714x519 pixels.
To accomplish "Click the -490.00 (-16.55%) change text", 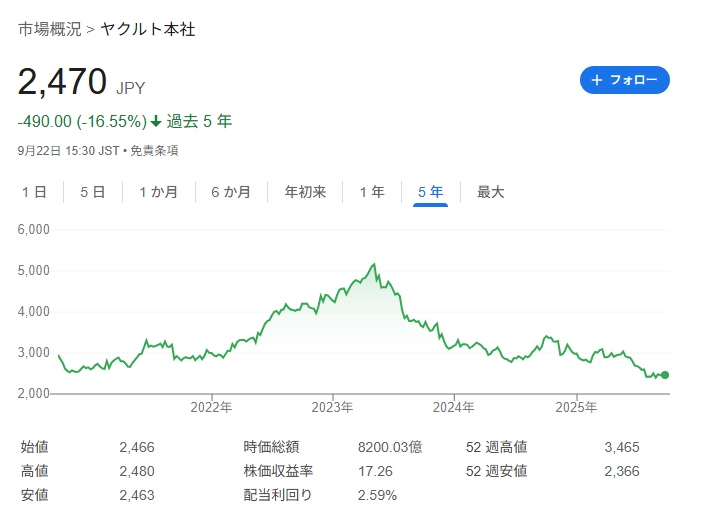I will pos(82,122).
